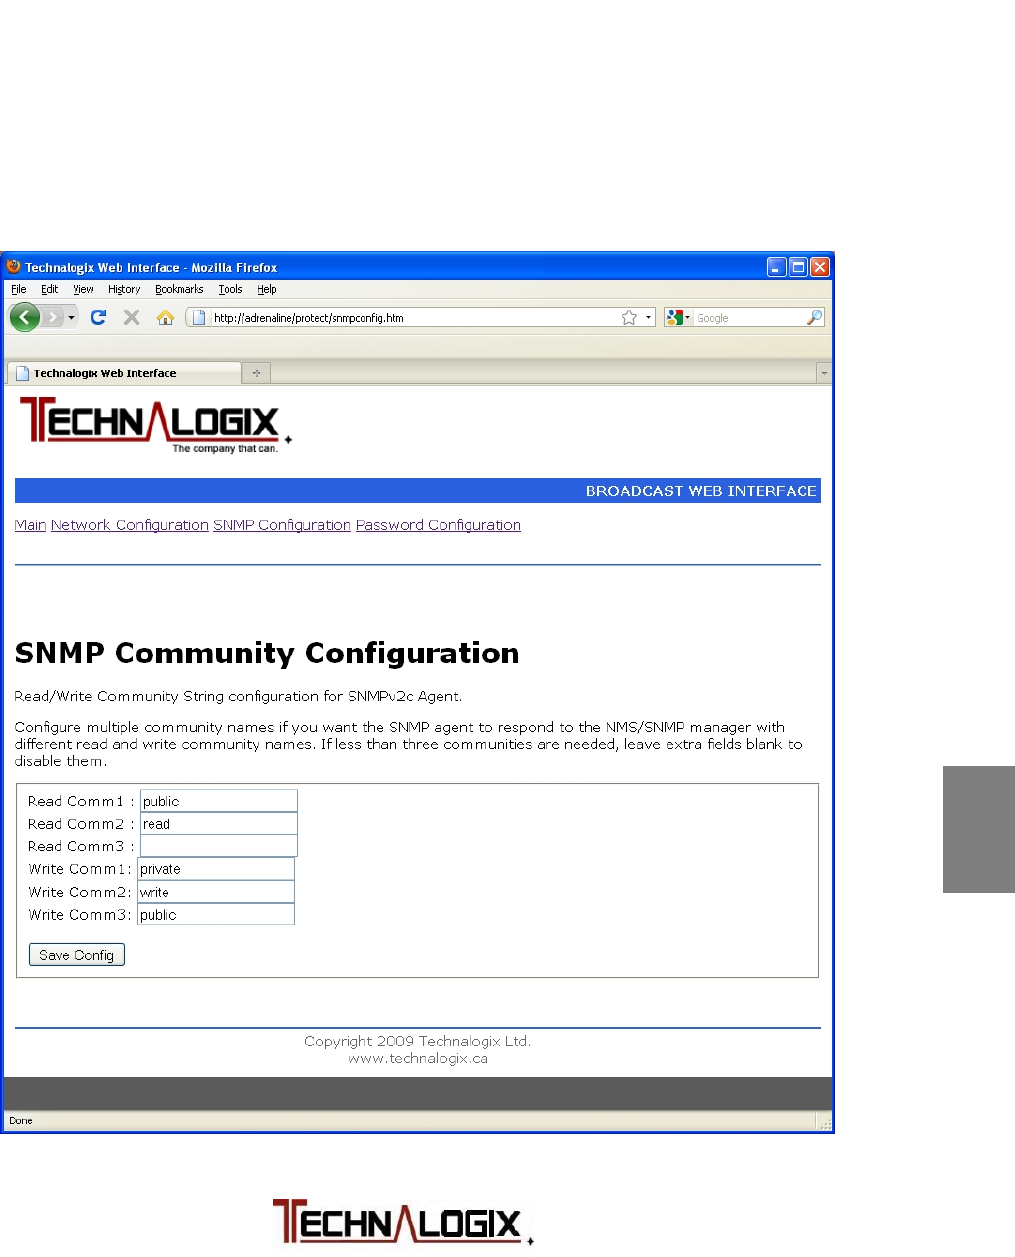1015x1257 pixels.
Task: Open the address bar history dropdown
Action: [648, 318]
